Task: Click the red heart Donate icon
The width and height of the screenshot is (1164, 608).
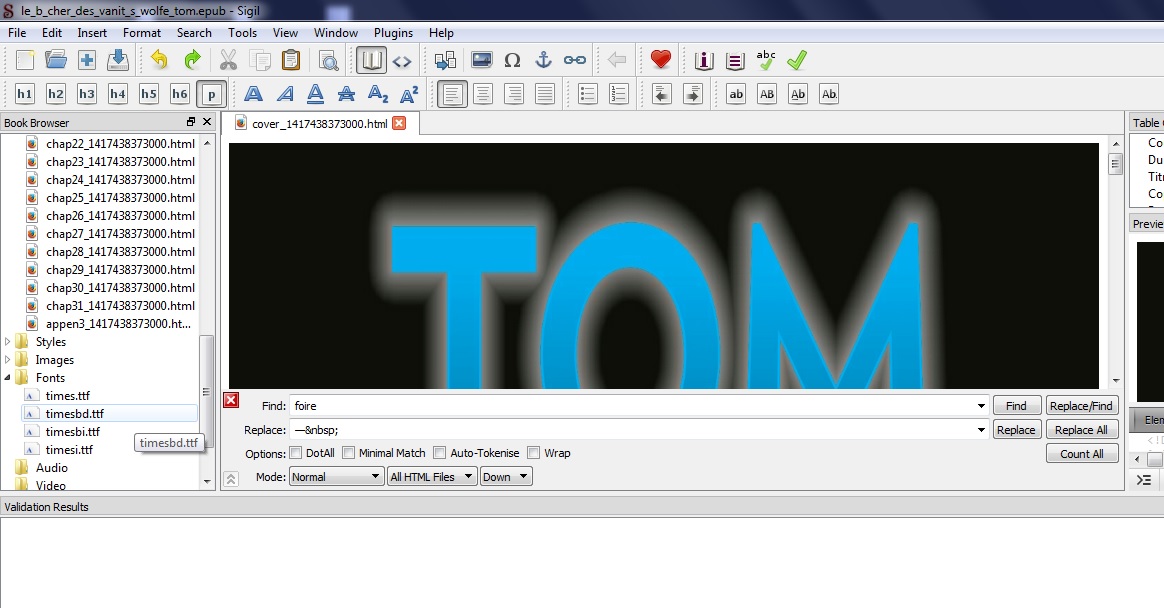Action: coord(660,60)
